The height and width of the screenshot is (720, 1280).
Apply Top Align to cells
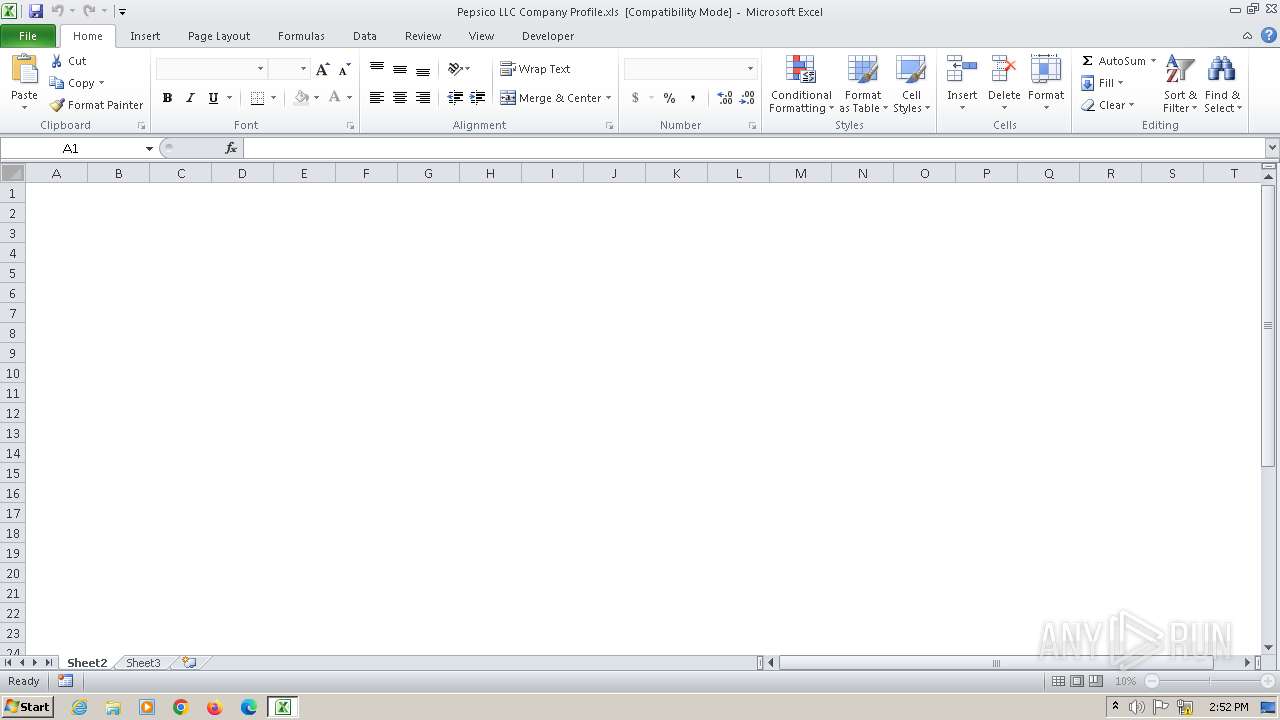[377, 69]
